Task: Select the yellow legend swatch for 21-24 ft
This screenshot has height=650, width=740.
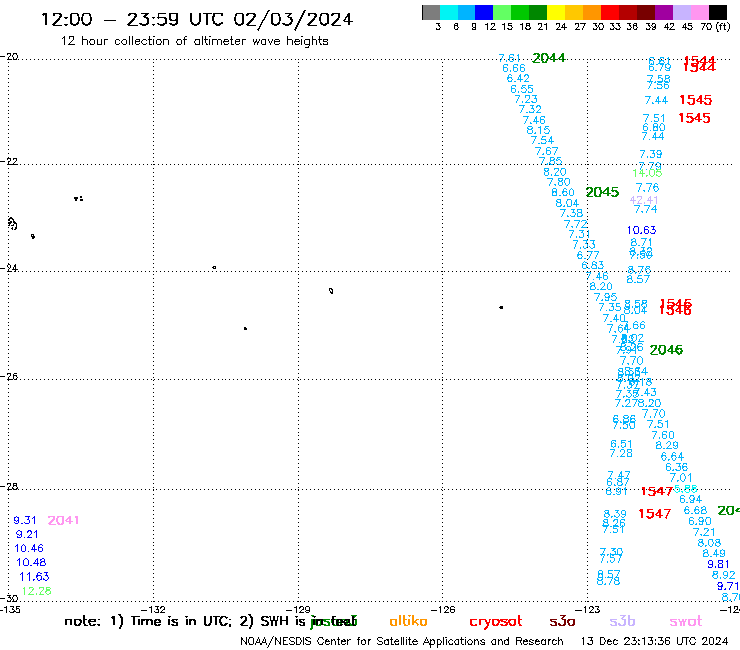Action: [555, 12]
